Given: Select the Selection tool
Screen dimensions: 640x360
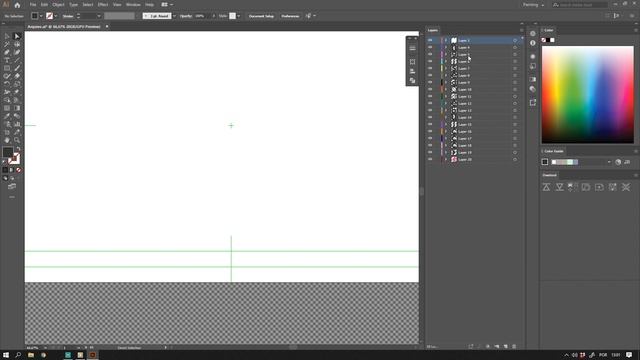Looking at the screenshot, I should click(x=7, y=36).
